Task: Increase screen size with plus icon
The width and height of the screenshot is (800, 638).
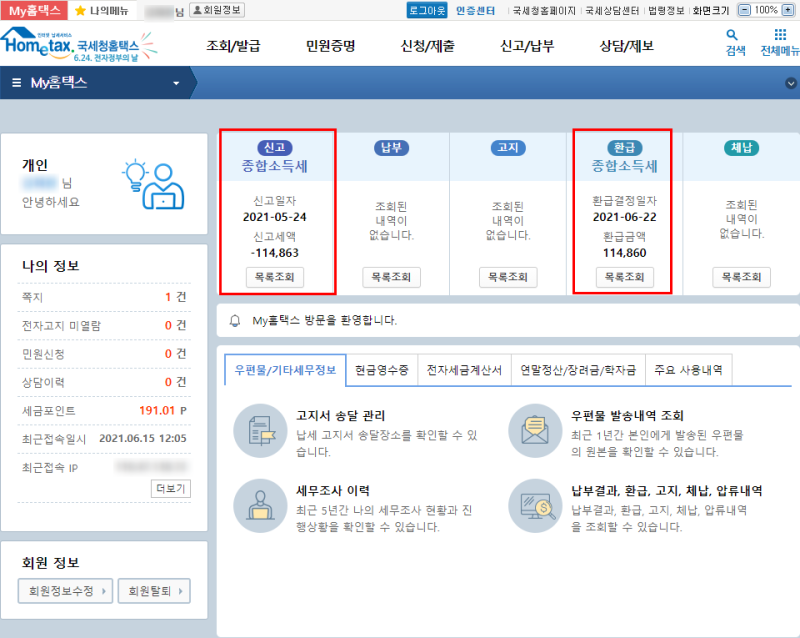Action: click(788, 10)
